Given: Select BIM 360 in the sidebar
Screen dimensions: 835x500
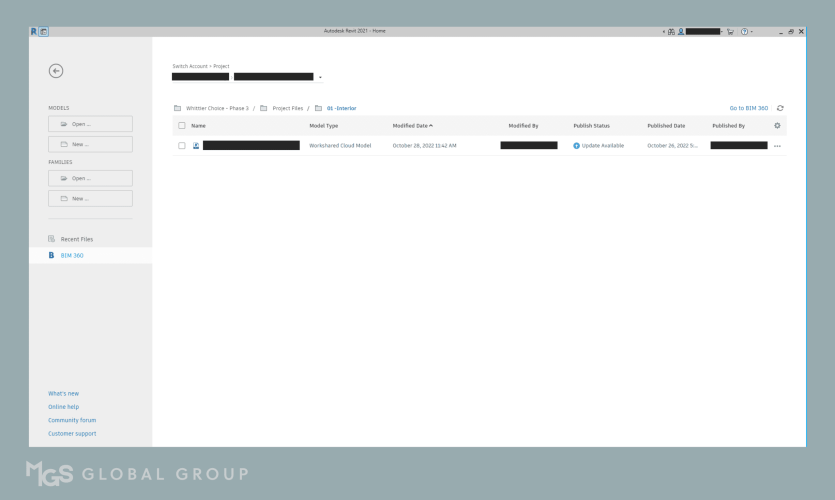Looking at the screenshot, I should click(x=72, y=255).
